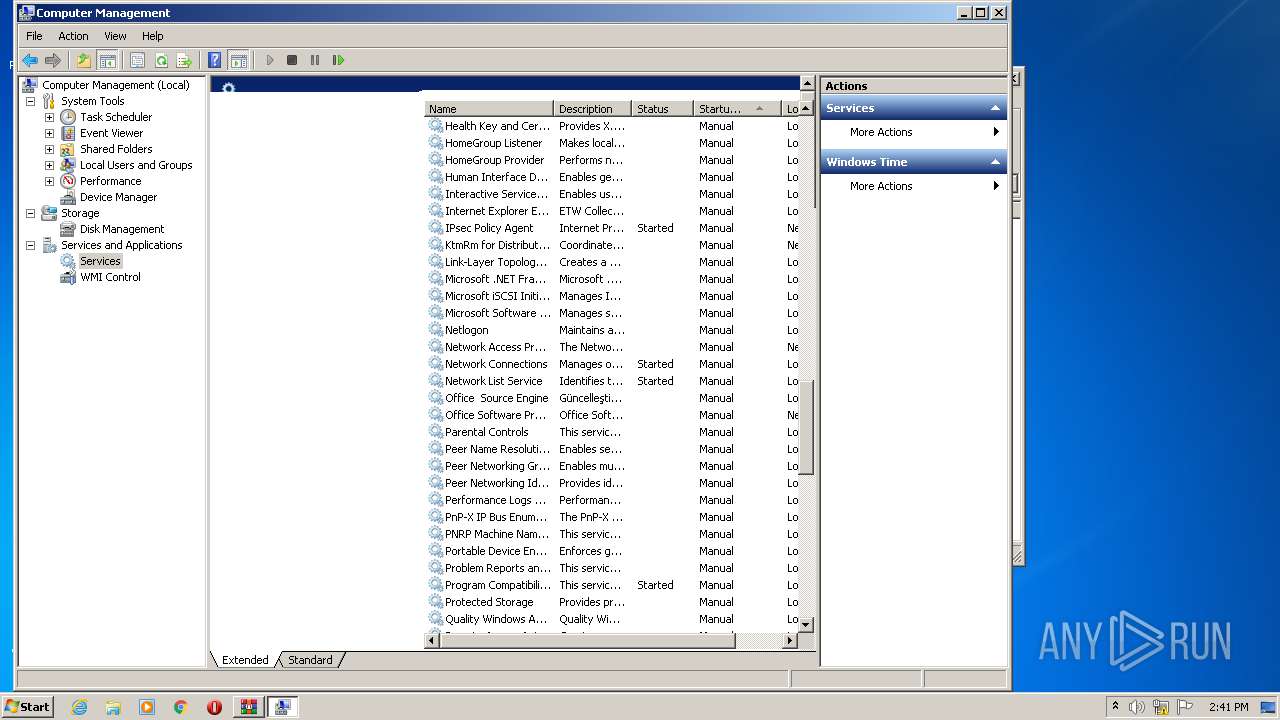The width and height of the screenshot is (1280, 720).
Task: Select WMI Control in the tree
Action: click(x=110, y=277)
